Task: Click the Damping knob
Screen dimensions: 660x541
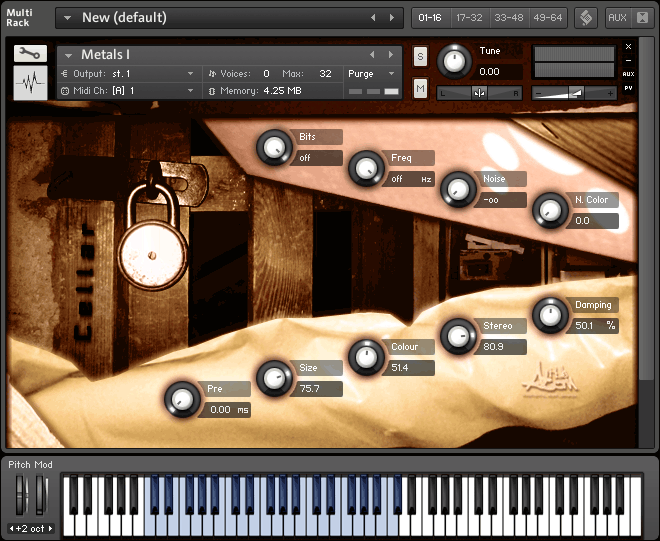Action: (550, 315)
